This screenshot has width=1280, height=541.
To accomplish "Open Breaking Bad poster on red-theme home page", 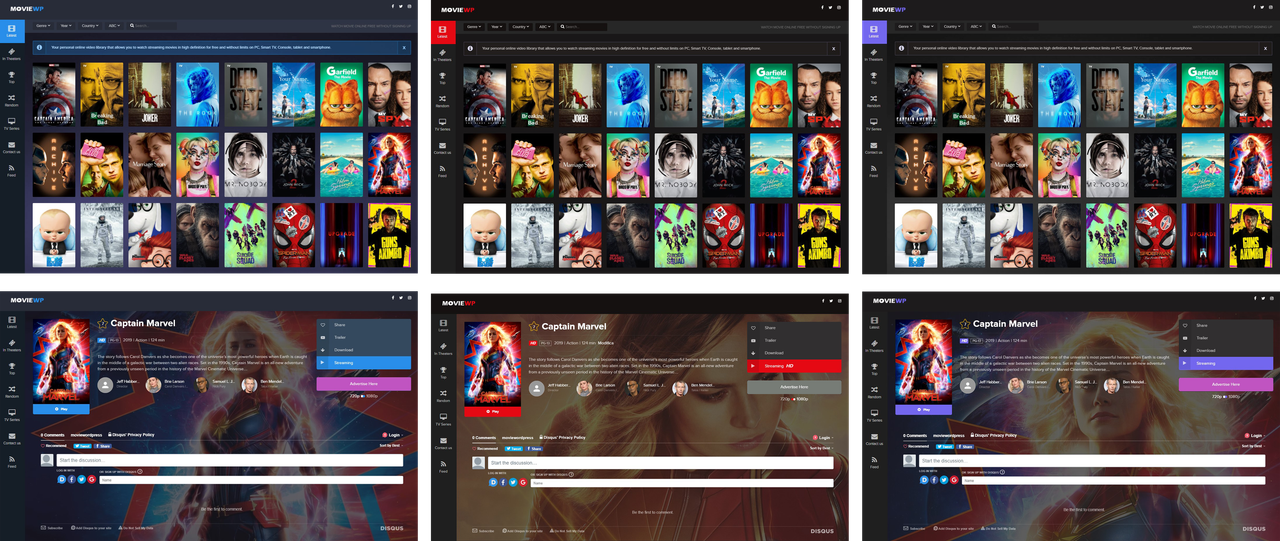I will 533,95.
